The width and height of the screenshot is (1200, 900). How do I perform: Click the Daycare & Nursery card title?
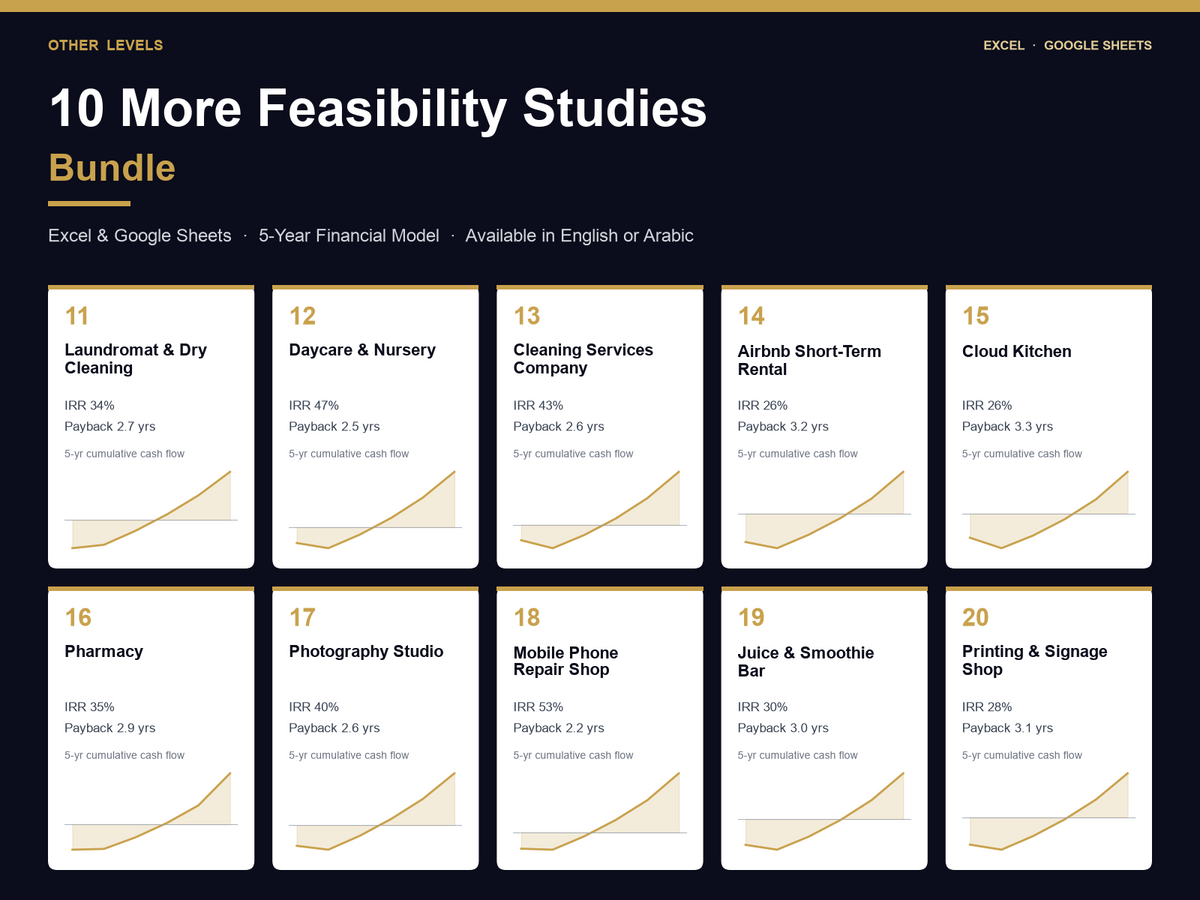362,350
